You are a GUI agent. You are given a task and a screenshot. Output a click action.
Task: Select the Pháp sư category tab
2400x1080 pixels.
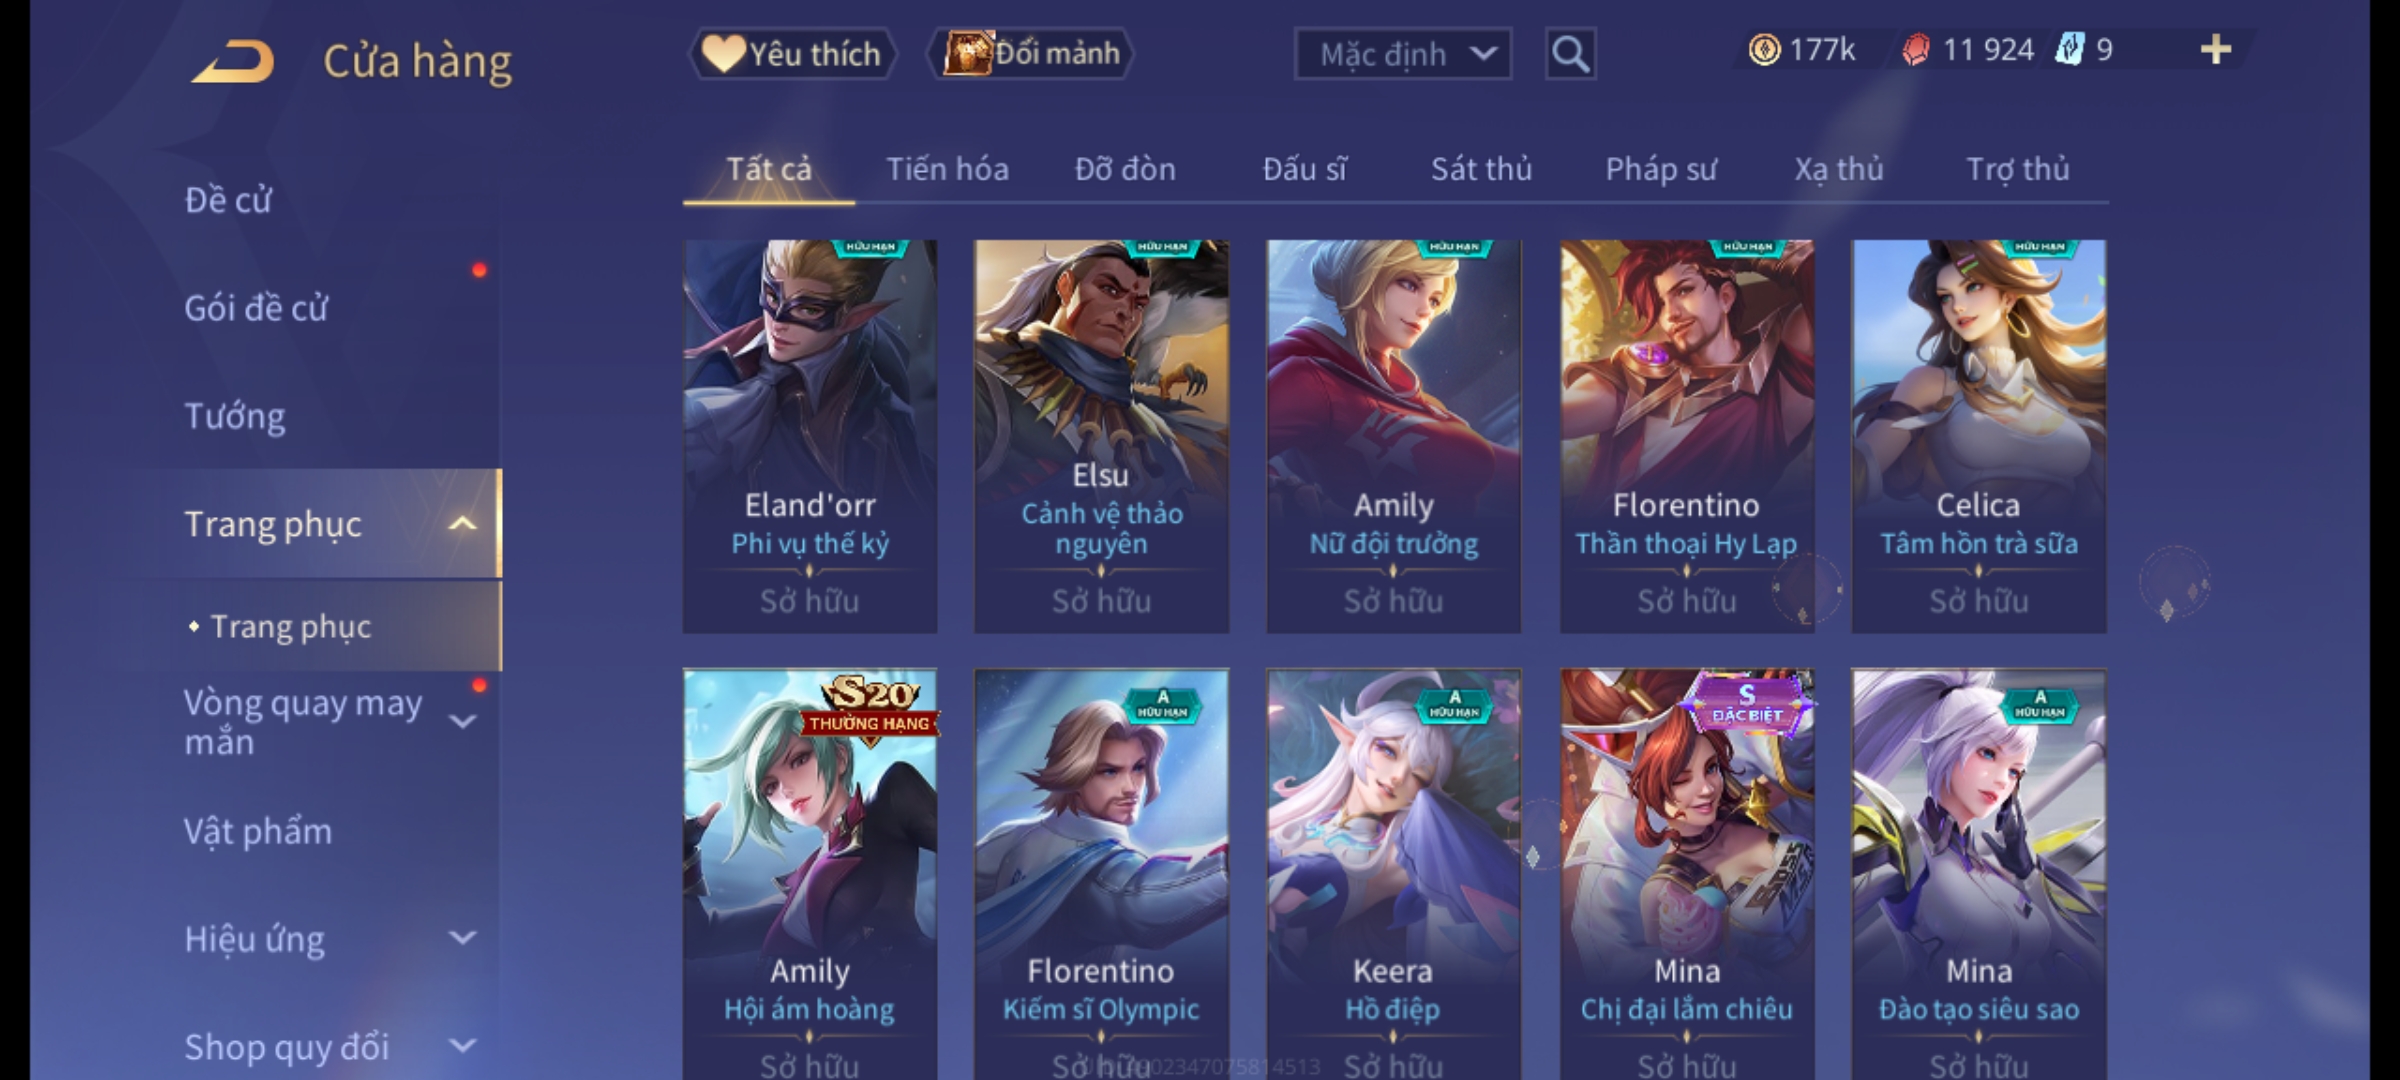[1661, 169]
